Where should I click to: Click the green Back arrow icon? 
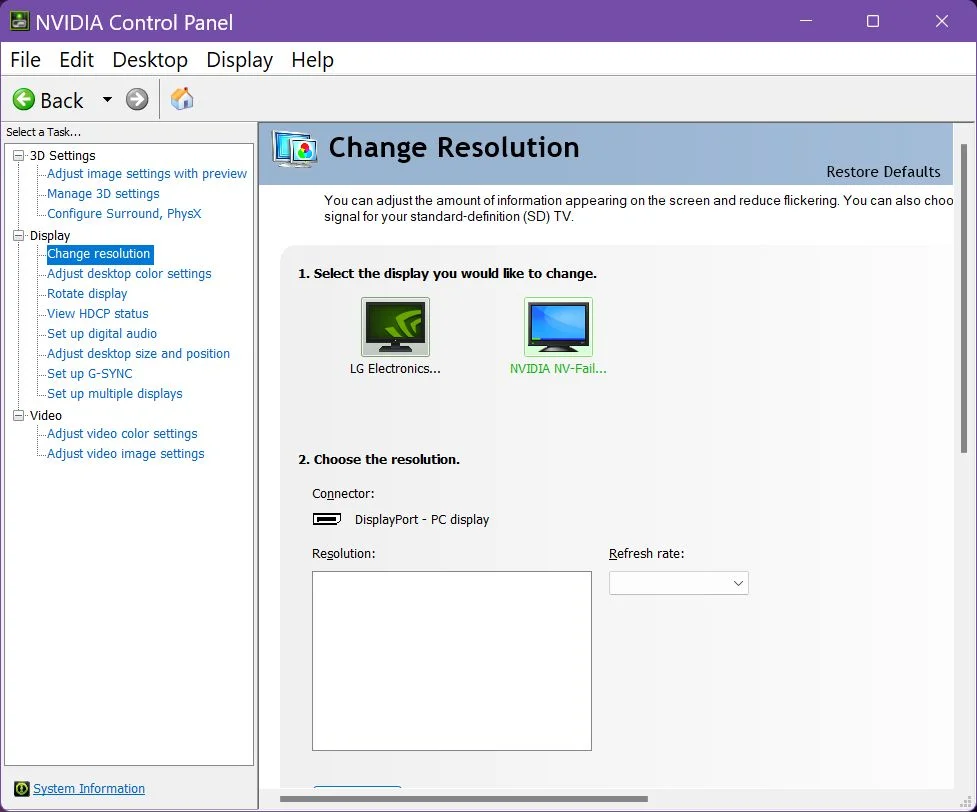(x=24, y=99)
